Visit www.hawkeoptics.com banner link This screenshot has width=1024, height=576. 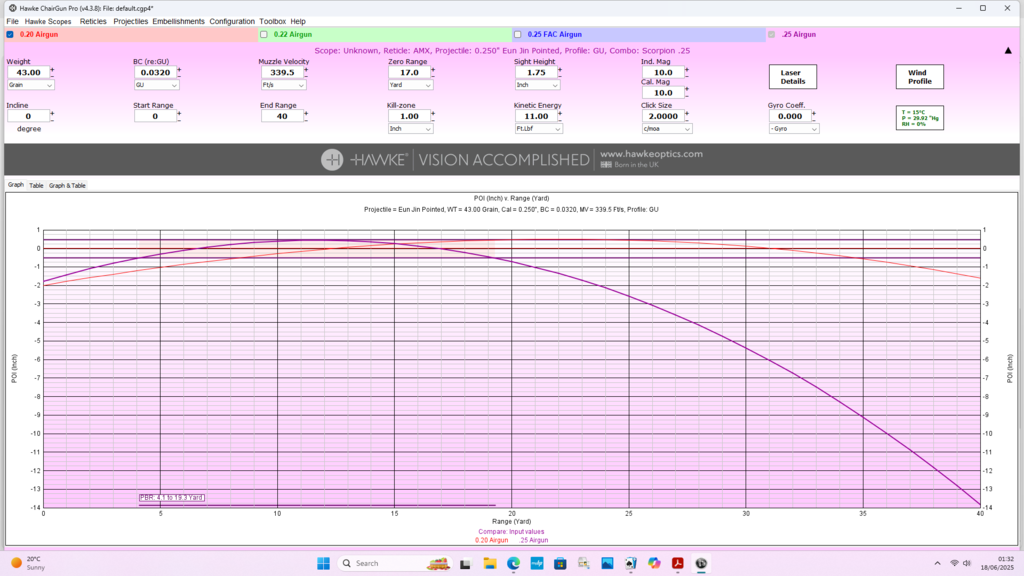(651, 154)
